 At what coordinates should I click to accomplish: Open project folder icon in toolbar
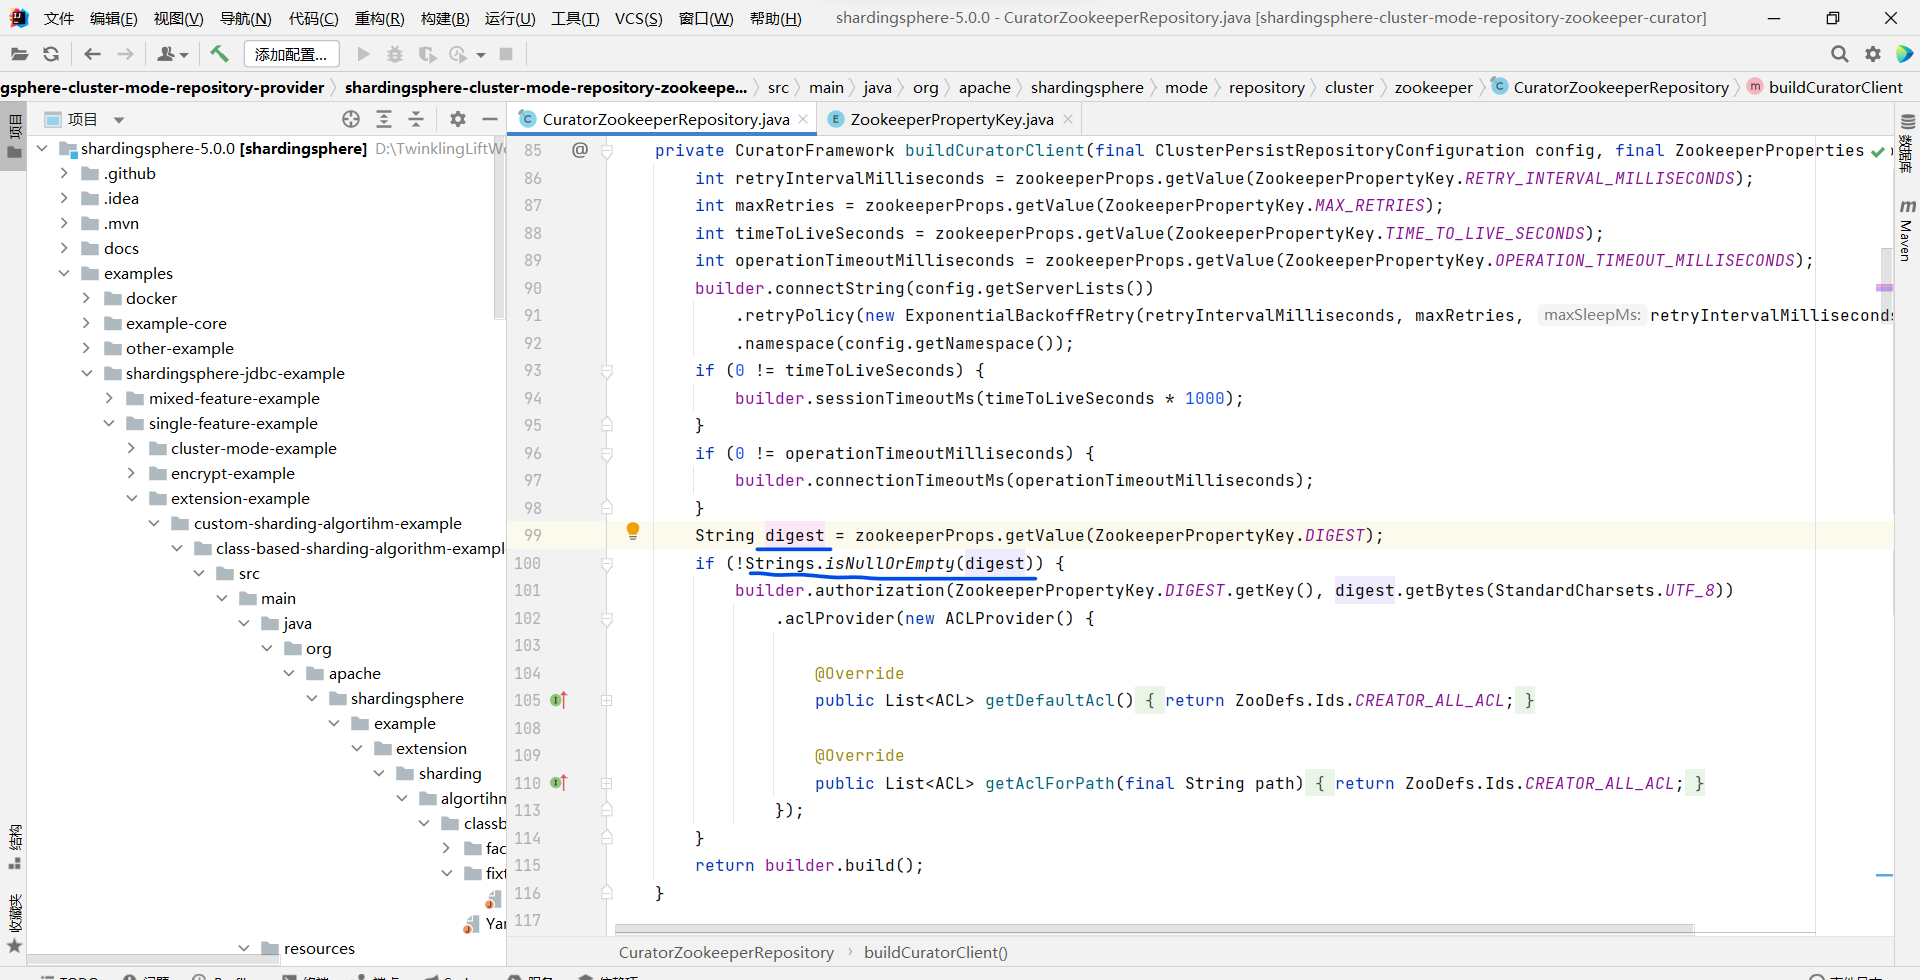(x=19, y=54)
